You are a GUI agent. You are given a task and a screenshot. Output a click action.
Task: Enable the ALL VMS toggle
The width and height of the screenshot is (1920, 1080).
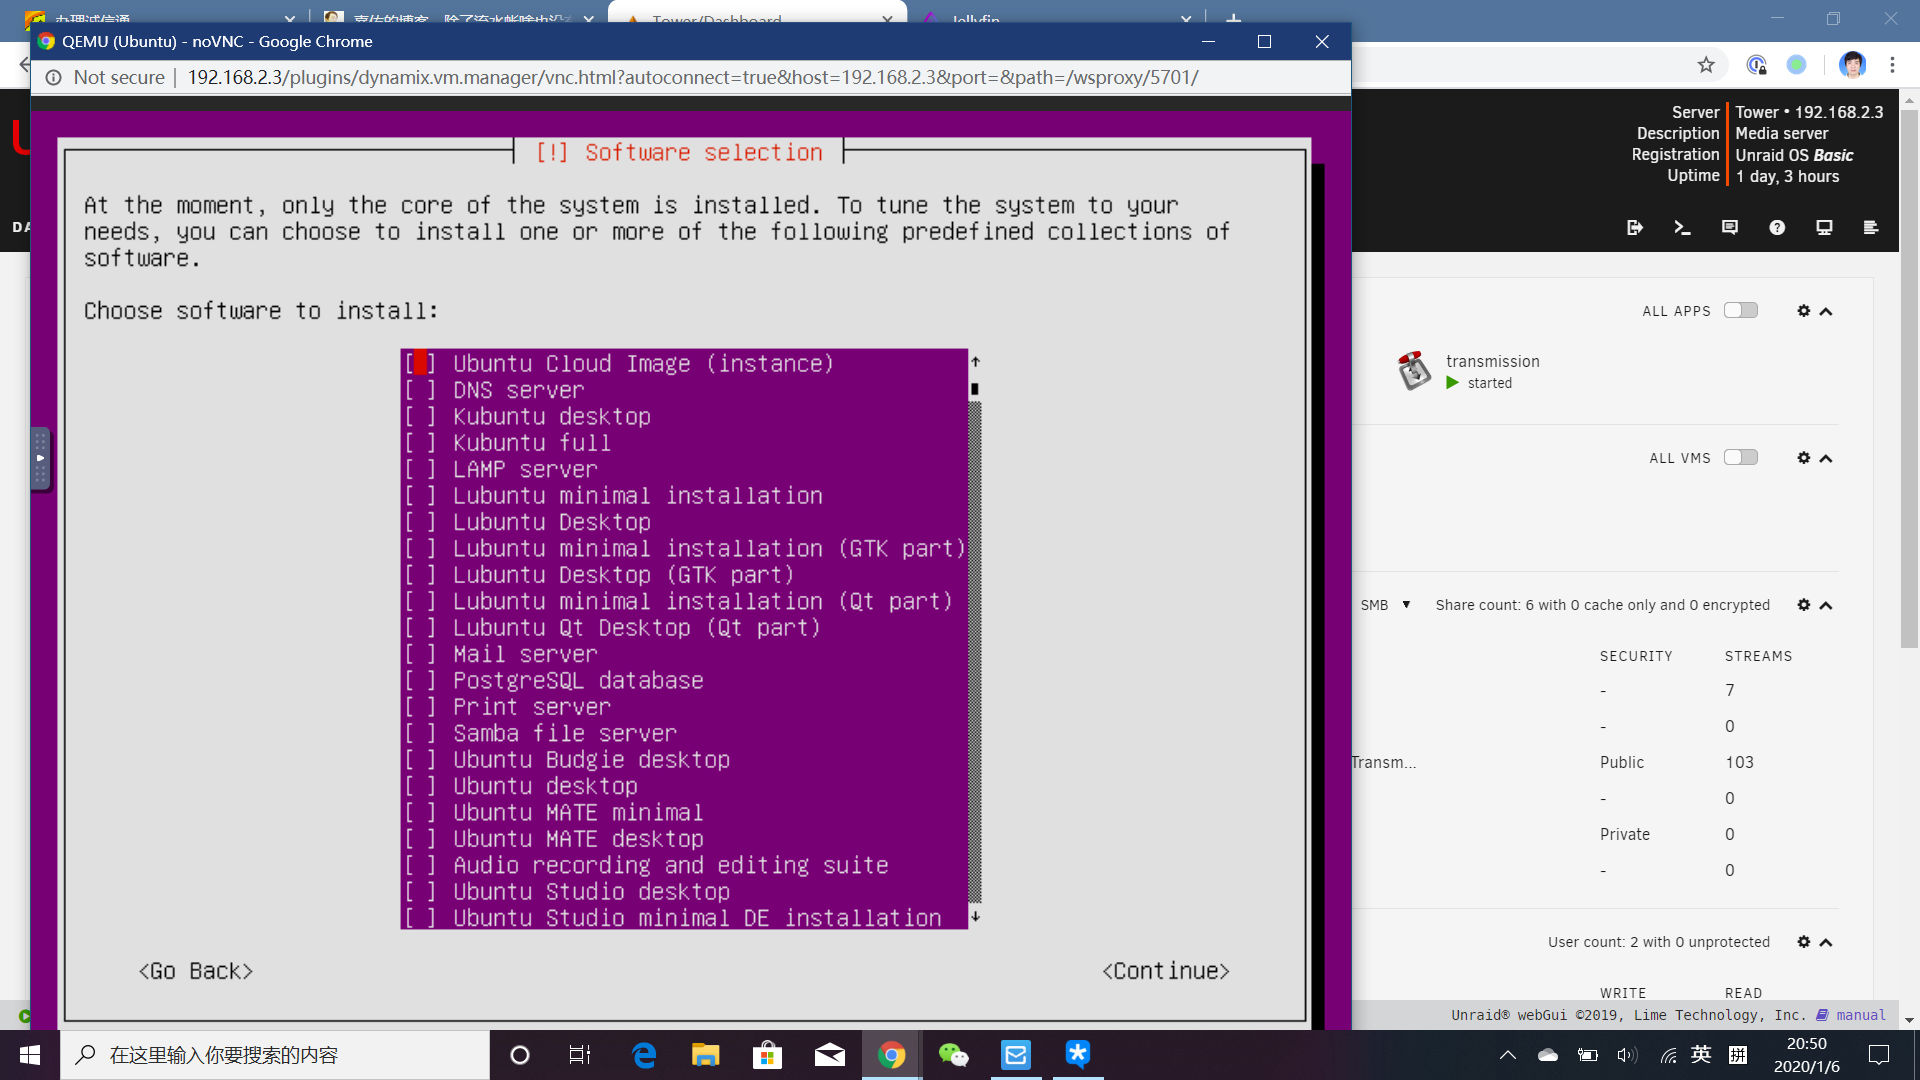point(1741,457)
